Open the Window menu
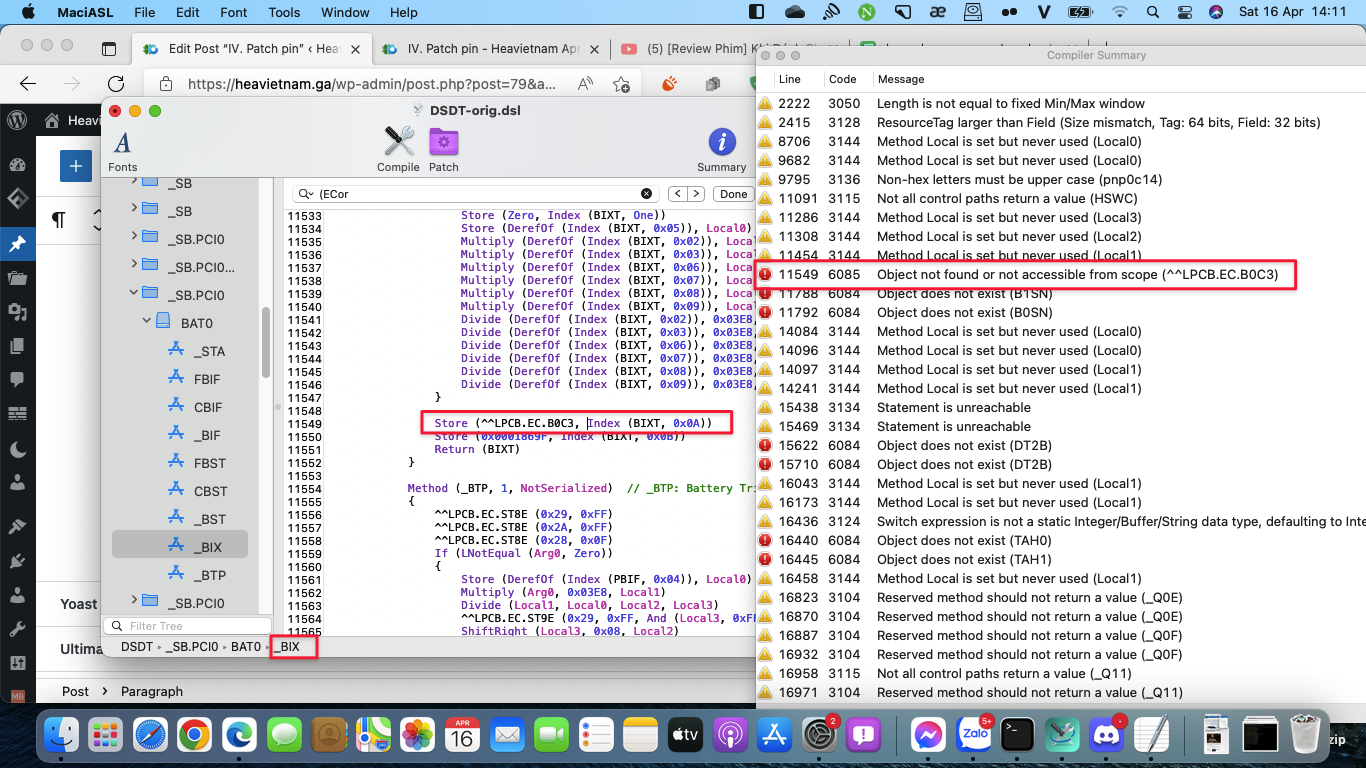This screenshot has width=1366, height=768. click(345, 13)
